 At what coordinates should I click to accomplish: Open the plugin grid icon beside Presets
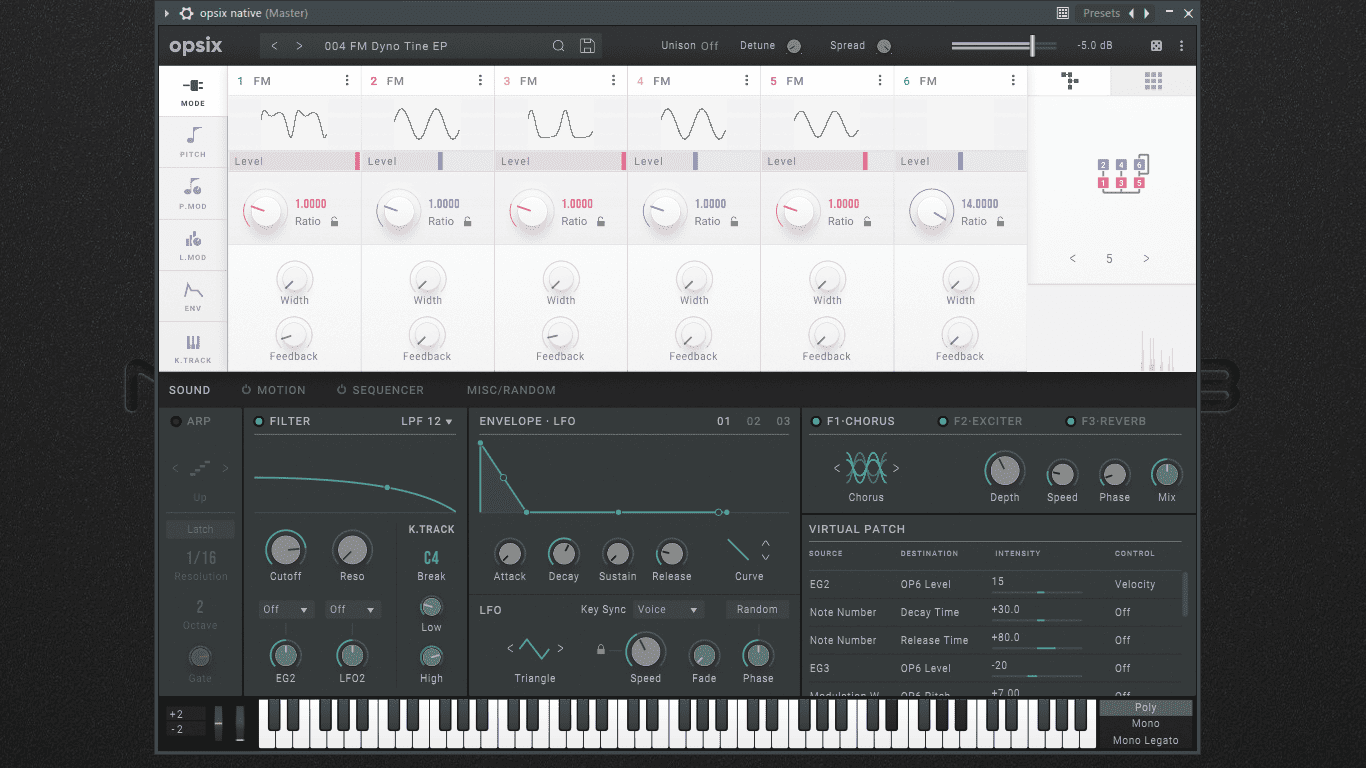coord(1063,13)
